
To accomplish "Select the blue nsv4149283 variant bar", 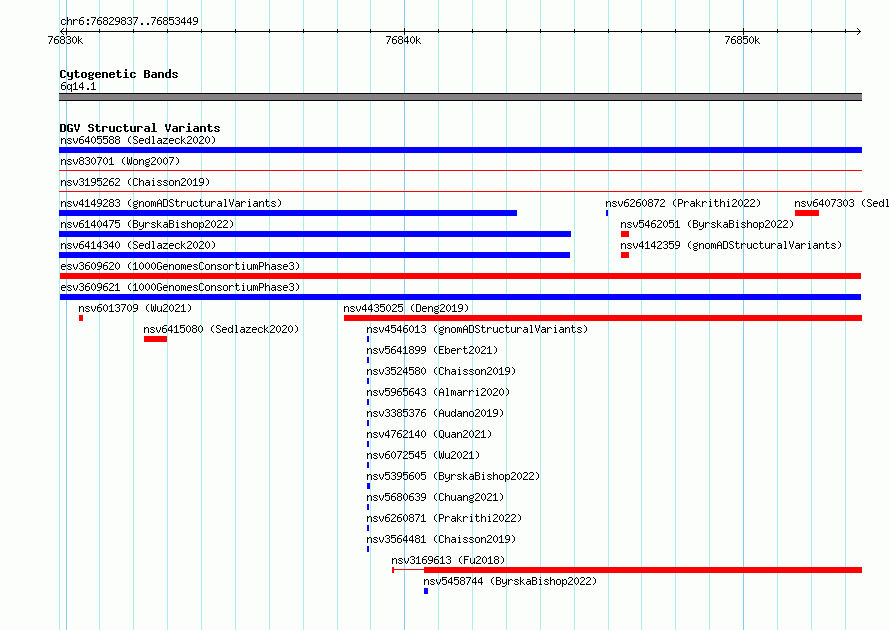I will (288, 213).
